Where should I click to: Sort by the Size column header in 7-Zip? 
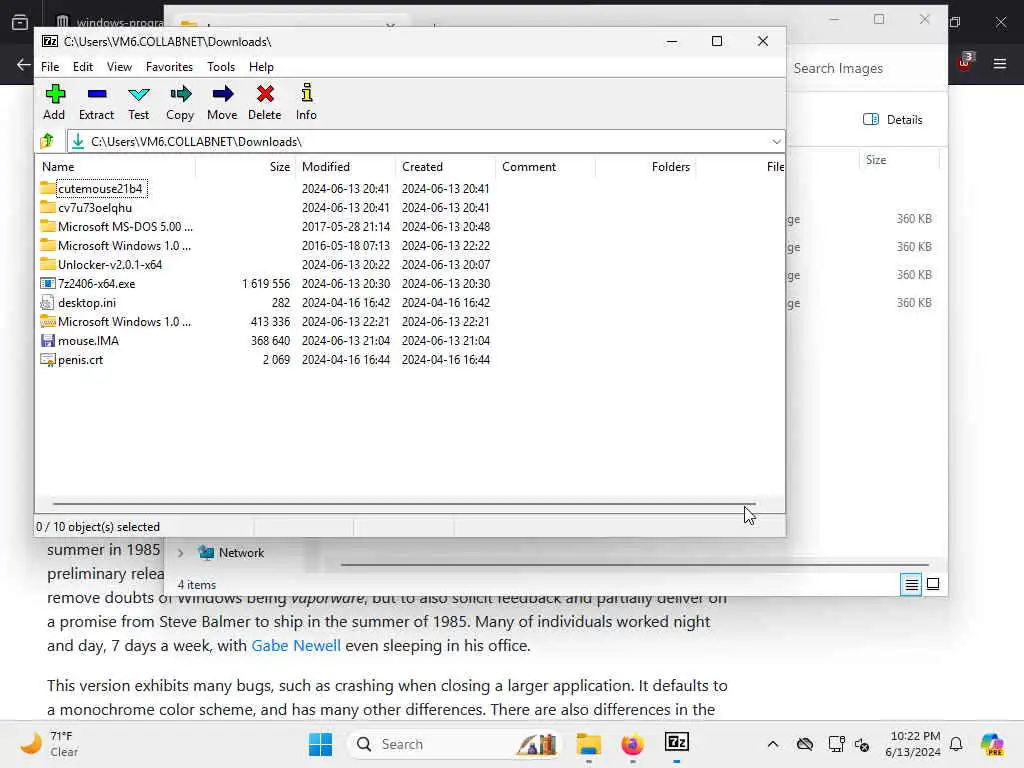coord(246,167)
